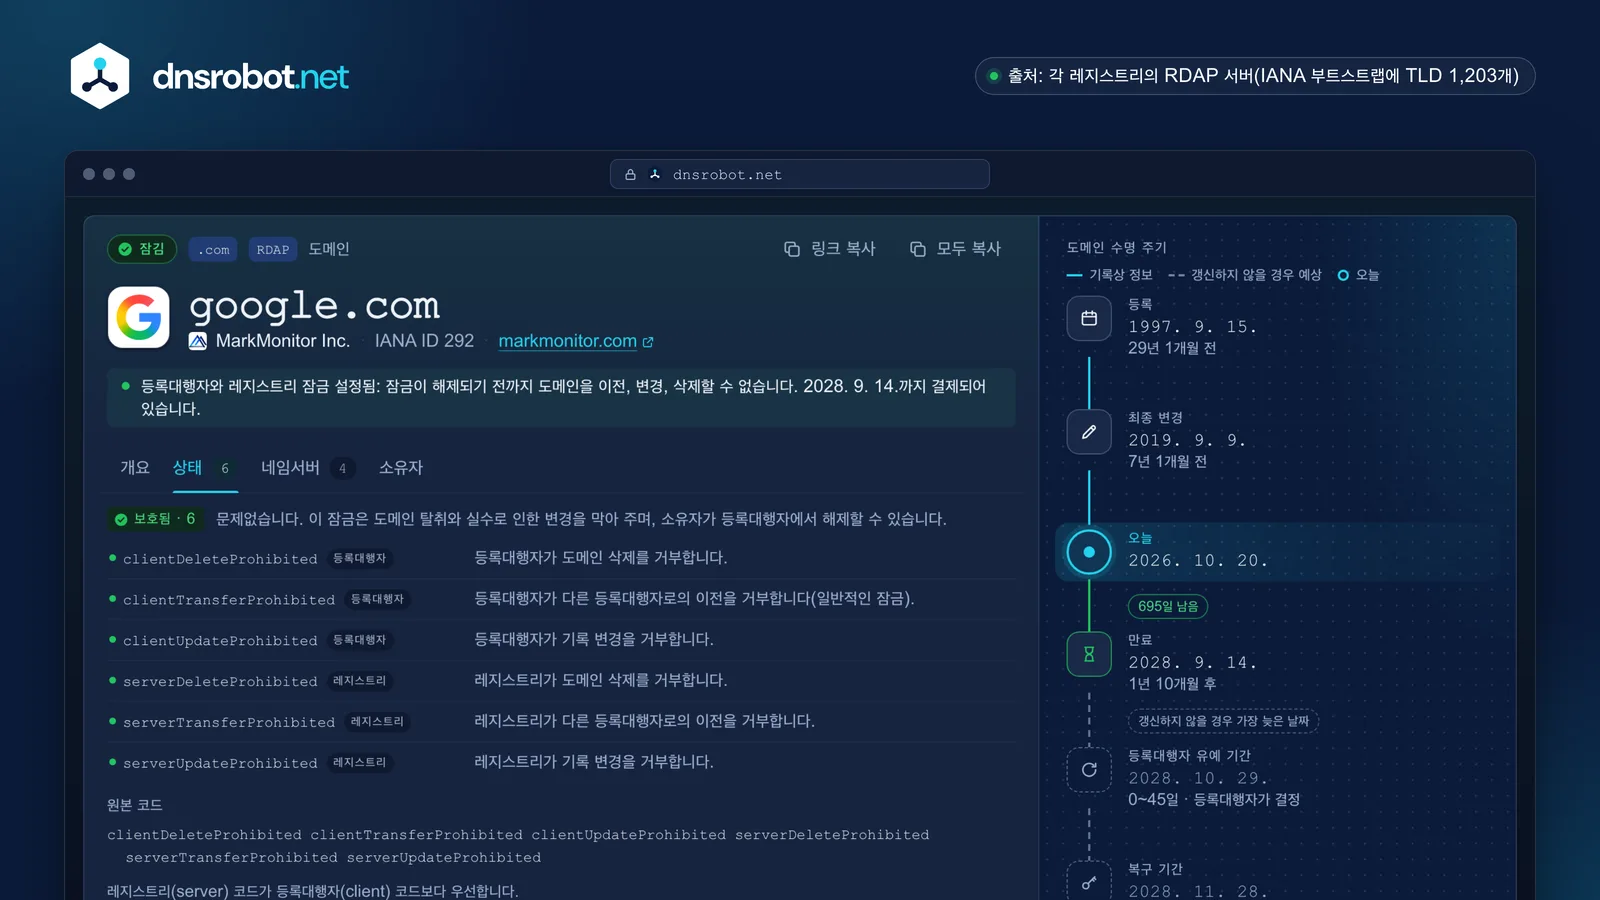Click the 출처 RDAP source banner

(x=1254, y=76)
